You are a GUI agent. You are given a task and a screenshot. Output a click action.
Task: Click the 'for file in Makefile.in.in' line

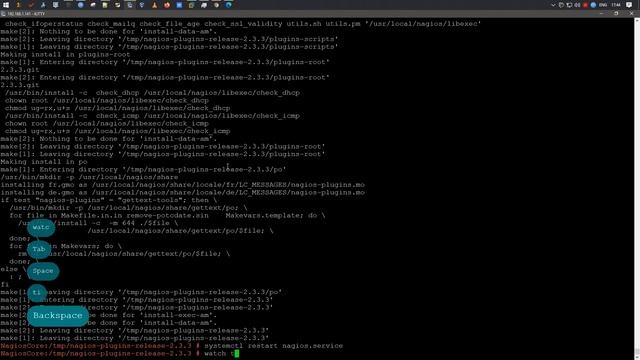[x=167, y=216]
